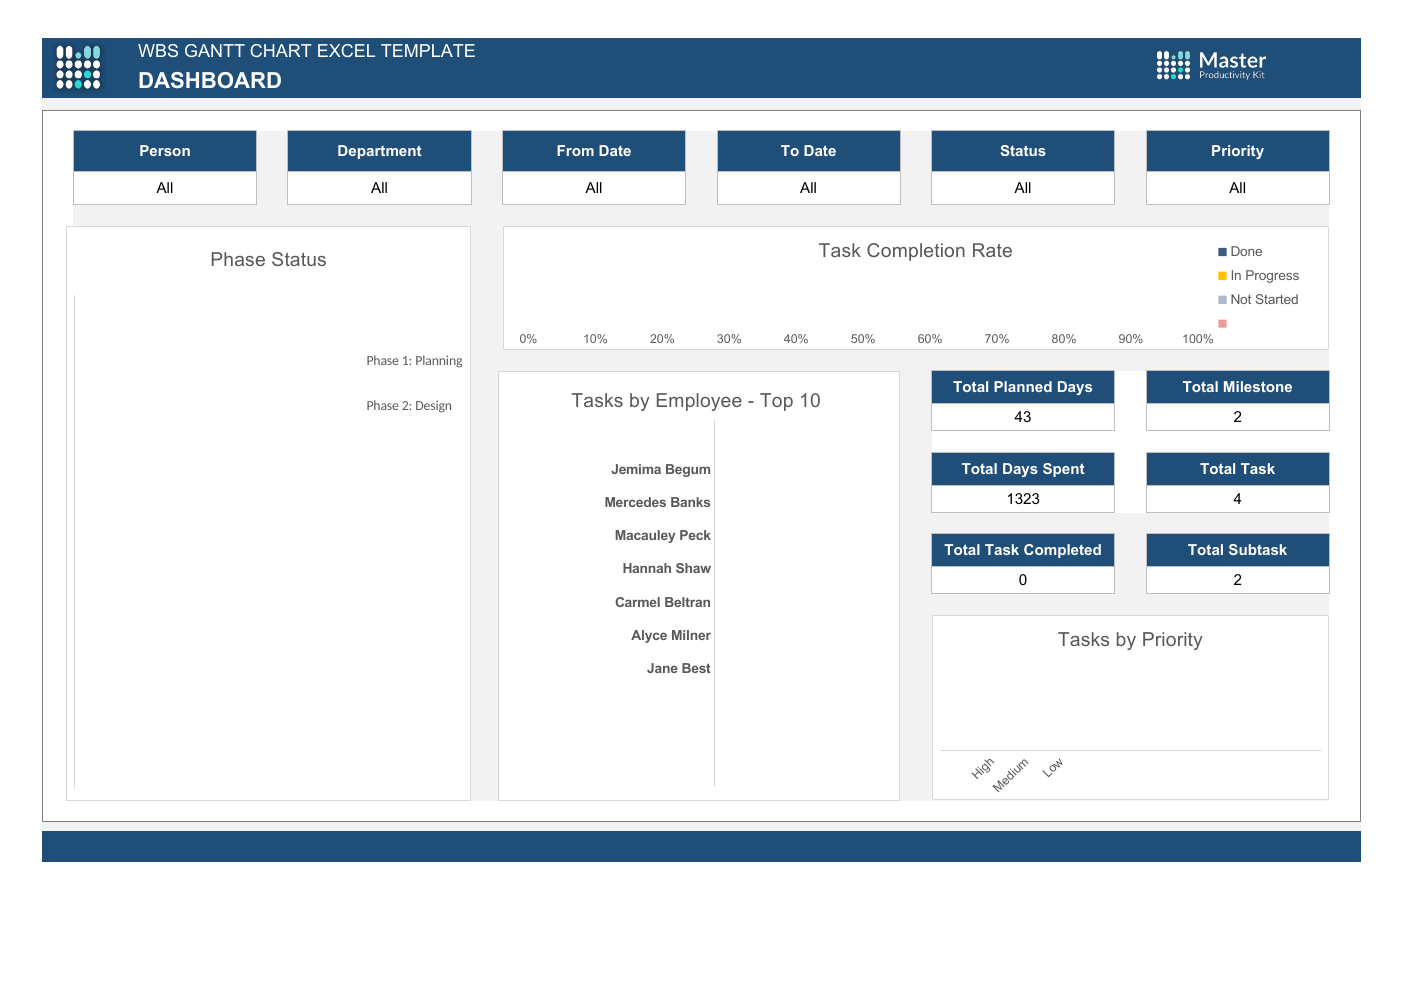The image size is (1404, 993).
Task: Click the Total Milestone header
Action: coord(1237,387)
